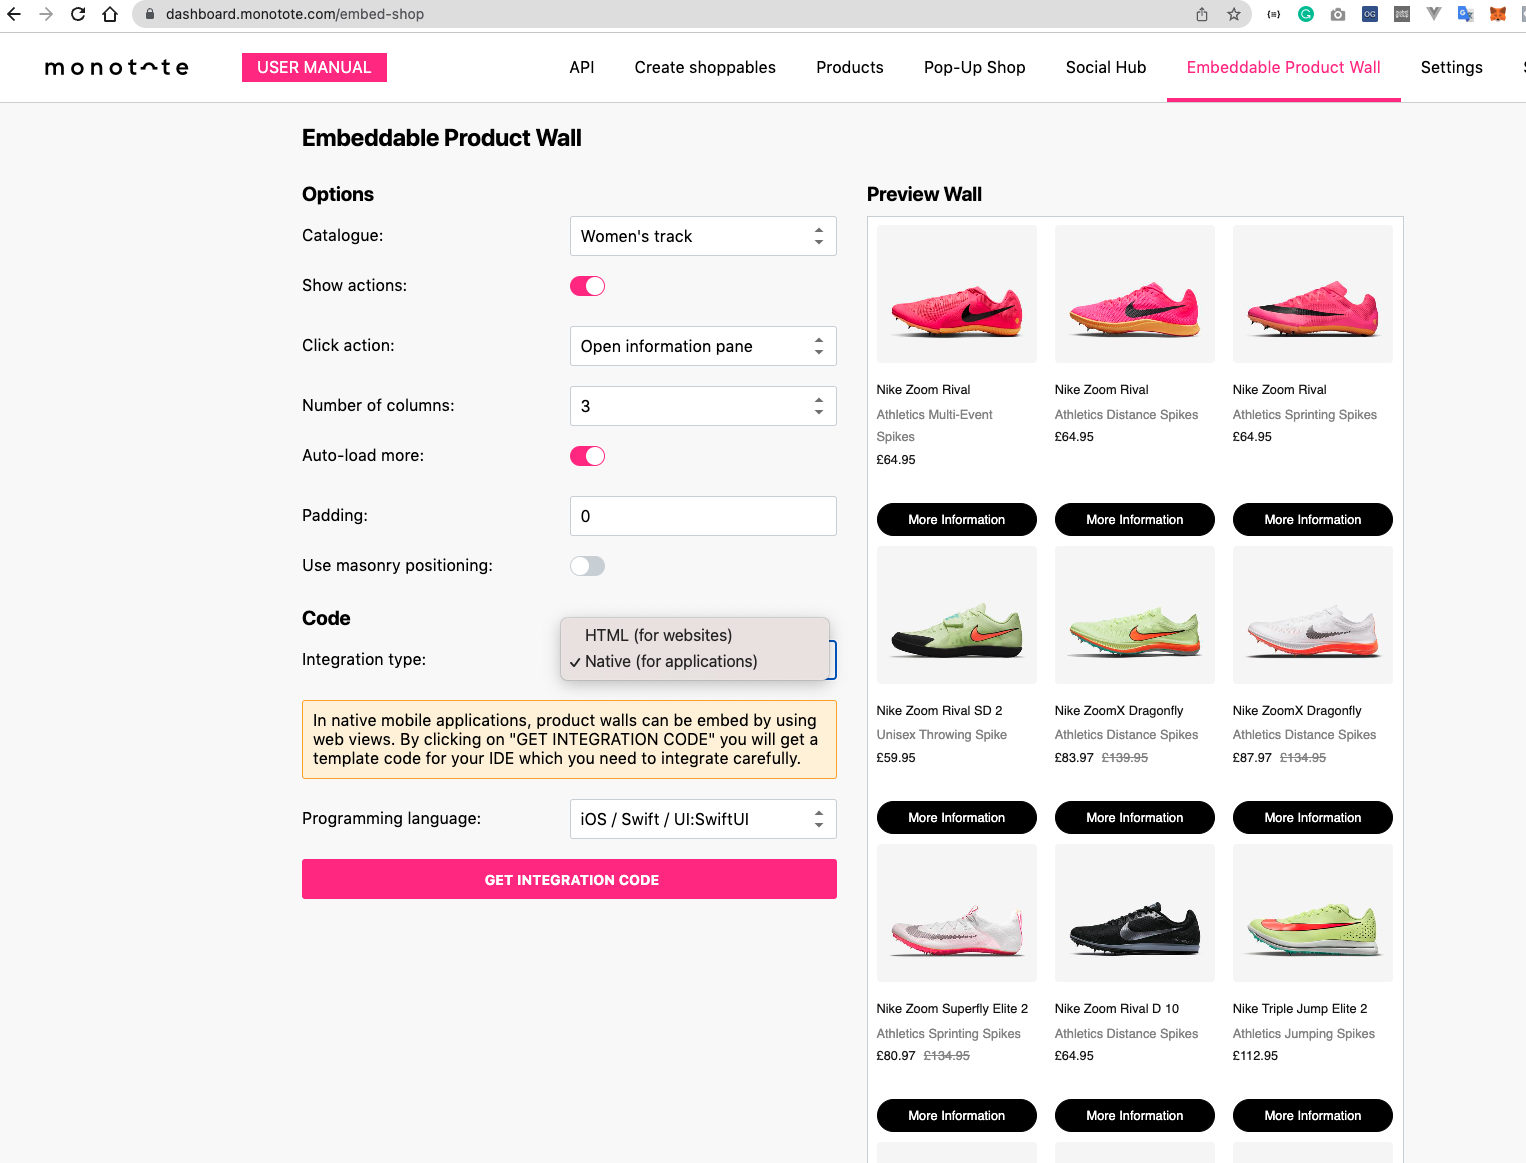This screenshot has width=1526, height=1163.
Task: Select the Embeddable Product Wall tab
Action: coord(1284,67)
